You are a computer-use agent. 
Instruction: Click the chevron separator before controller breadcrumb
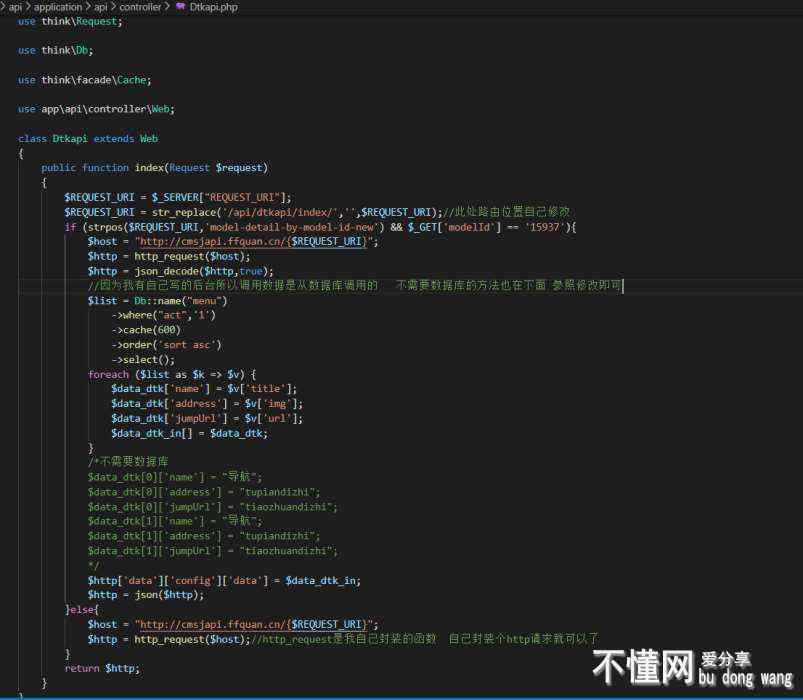coord(114,7)
